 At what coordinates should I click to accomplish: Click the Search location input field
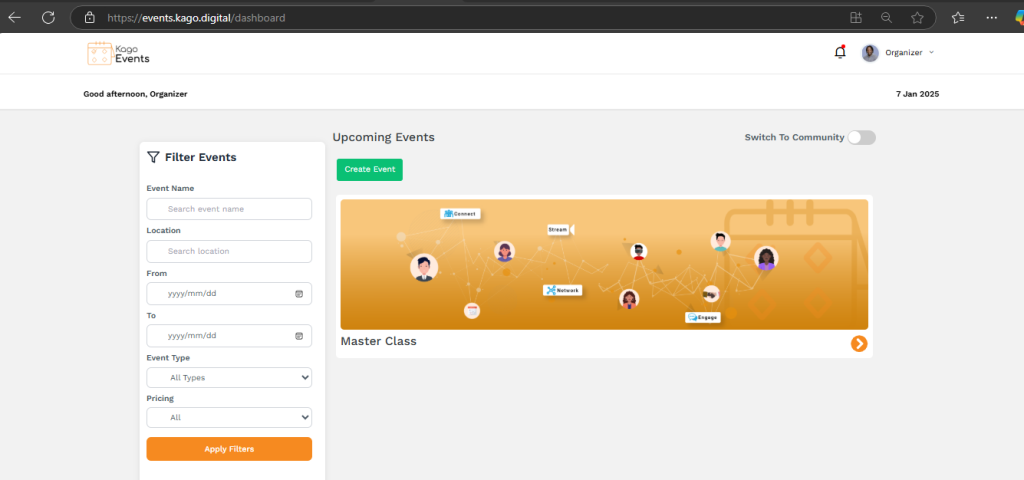[229, 251]
